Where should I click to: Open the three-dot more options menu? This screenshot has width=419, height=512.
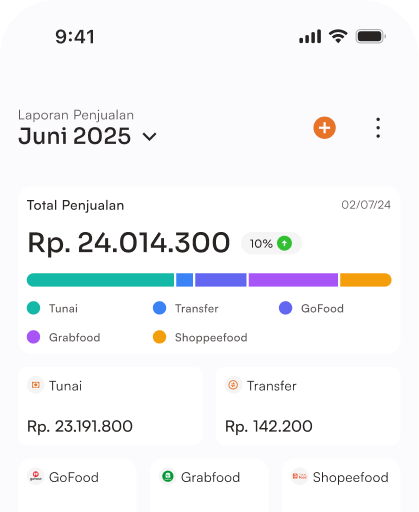(378, 128)
